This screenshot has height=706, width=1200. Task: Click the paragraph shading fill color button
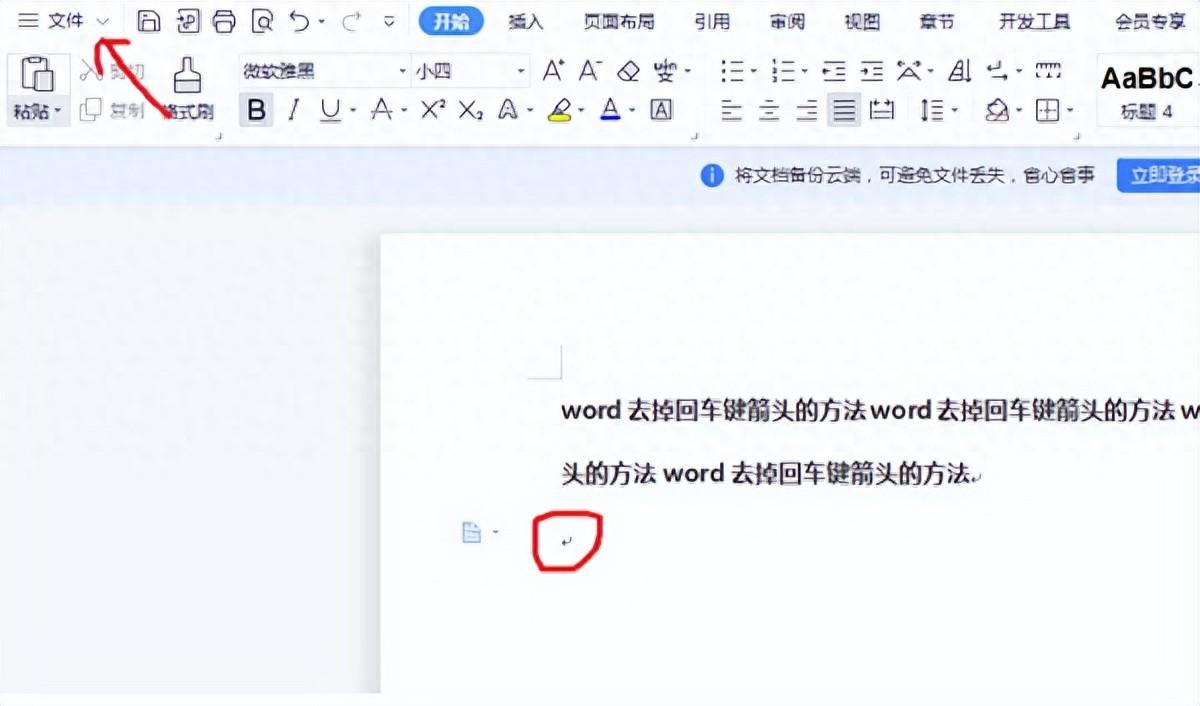pos(997,110)
